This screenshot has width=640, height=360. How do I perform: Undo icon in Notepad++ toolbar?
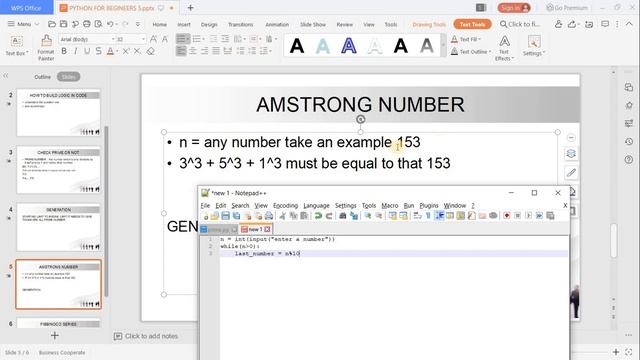click(318, 216)
